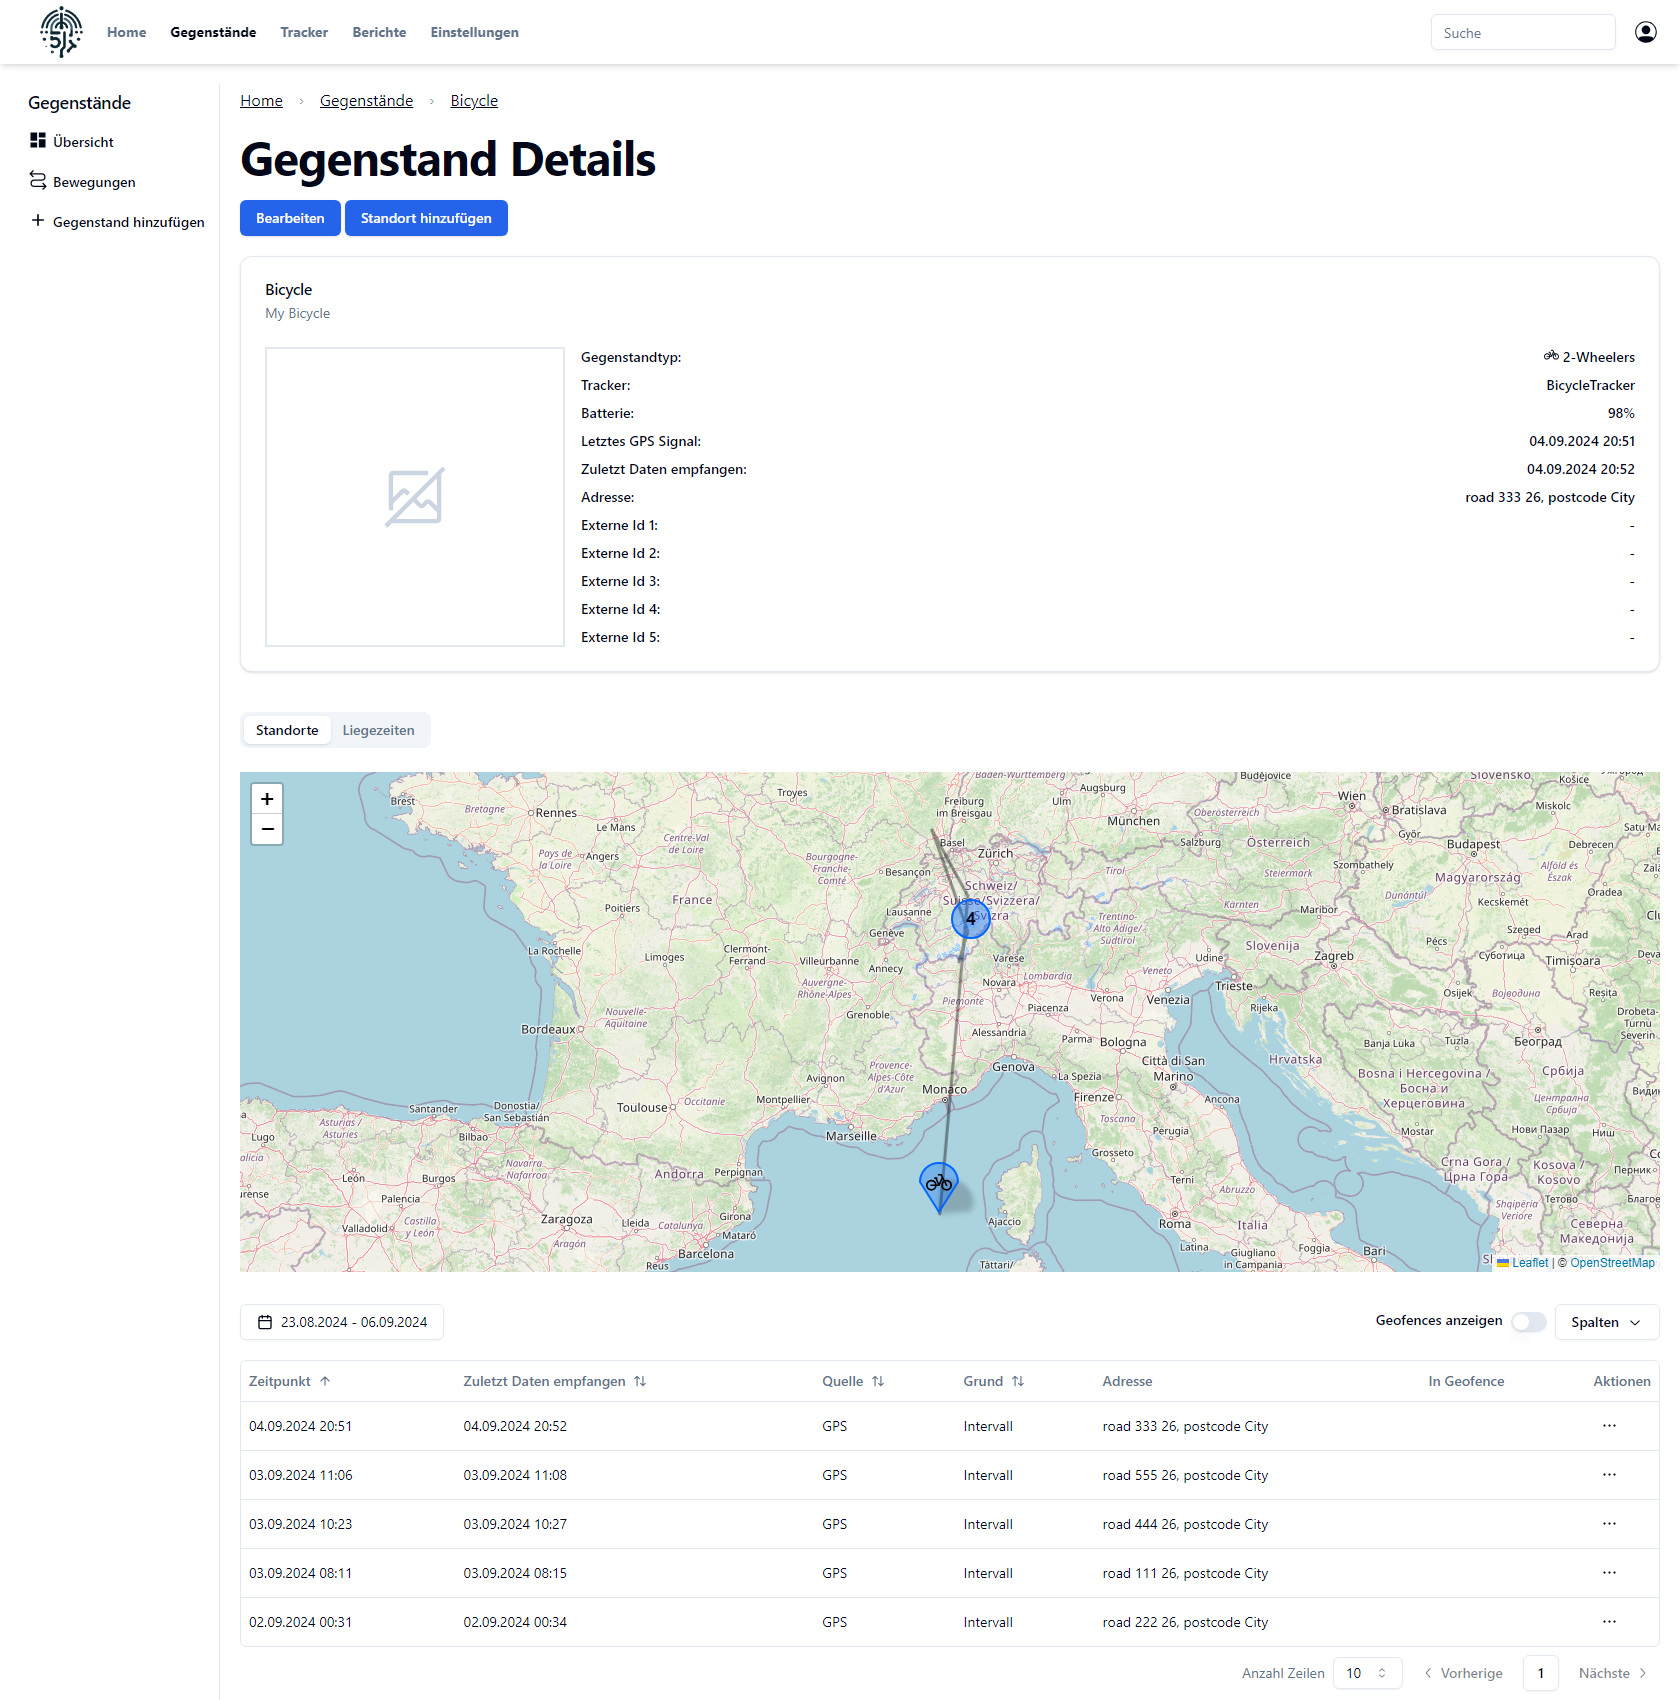Click Gegenstände breadcrumb link
The image size is (1680, 1700).
(366, 101)
